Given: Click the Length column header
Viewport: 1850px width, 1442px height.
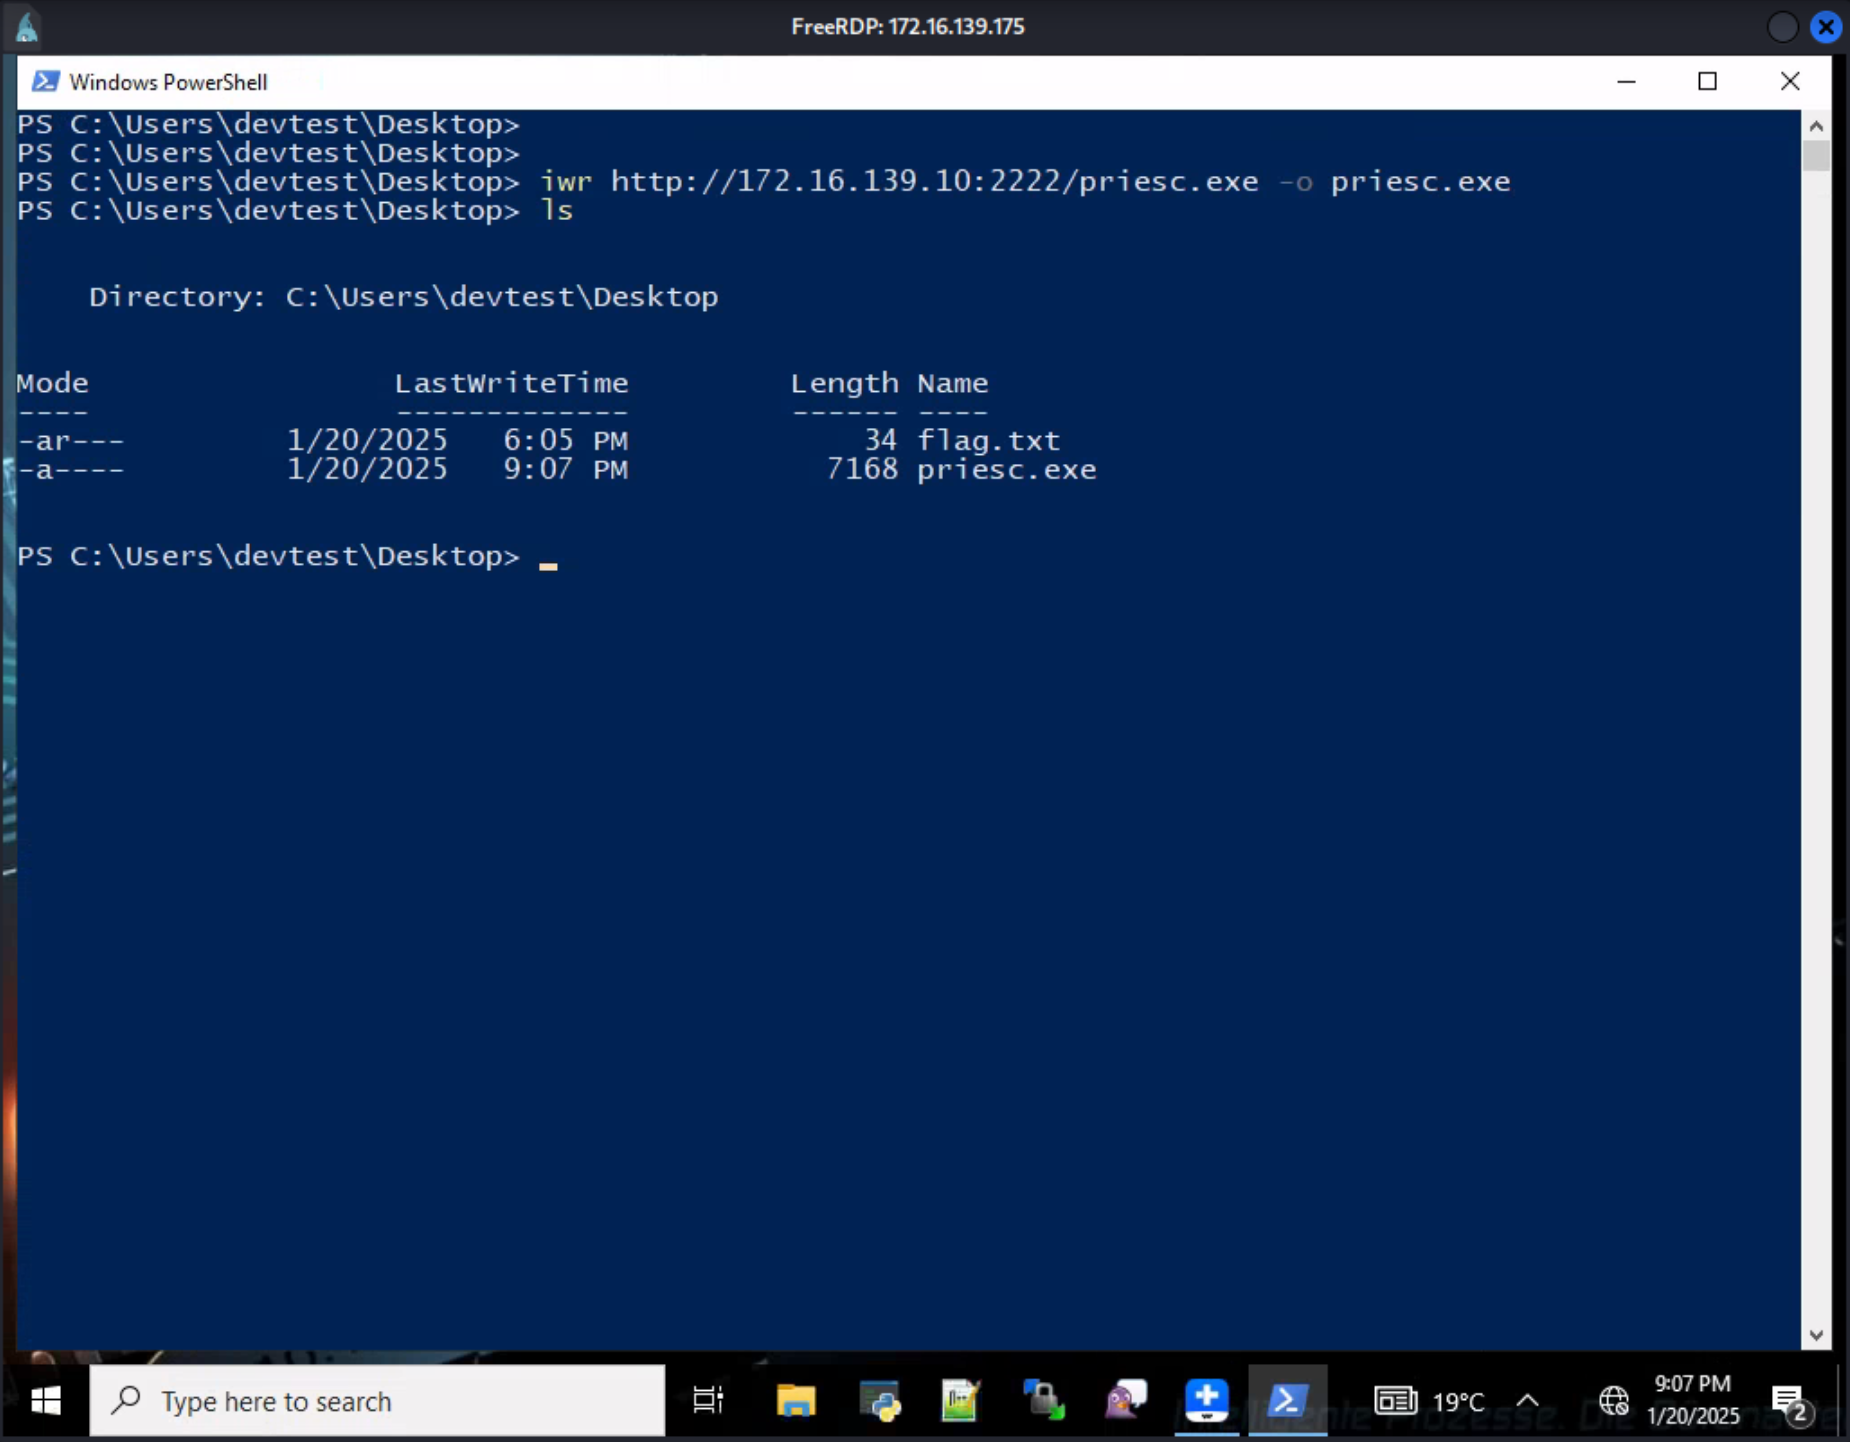Looking at the screenshot, I should point(844,383).
